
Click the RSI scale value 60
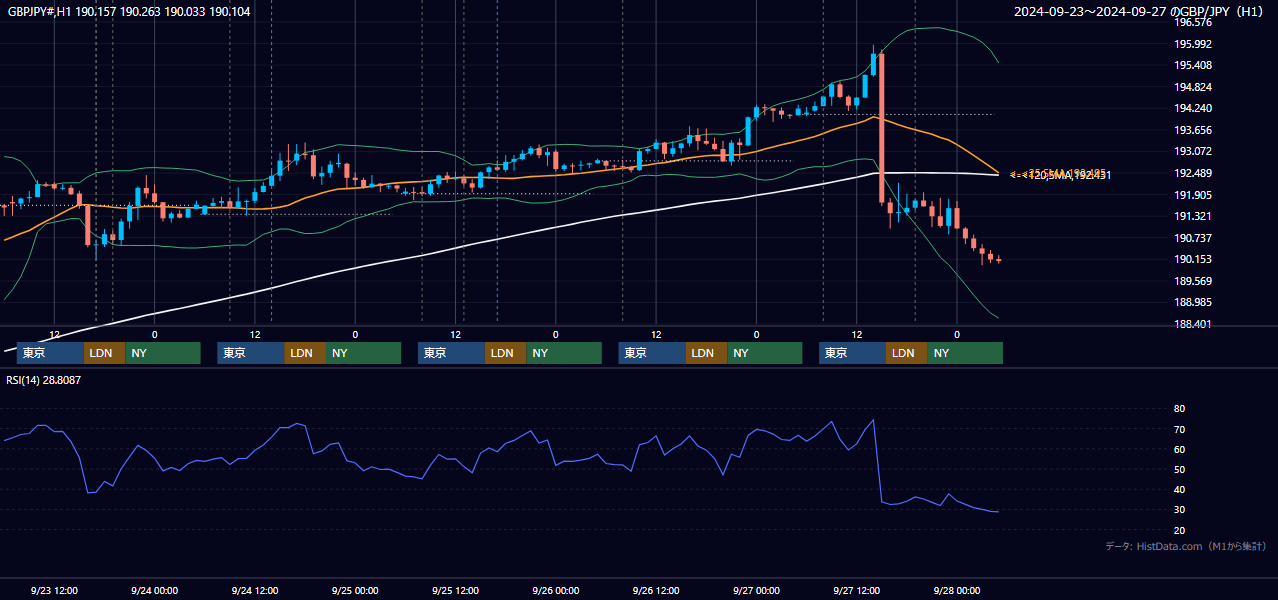[1179, 449]
